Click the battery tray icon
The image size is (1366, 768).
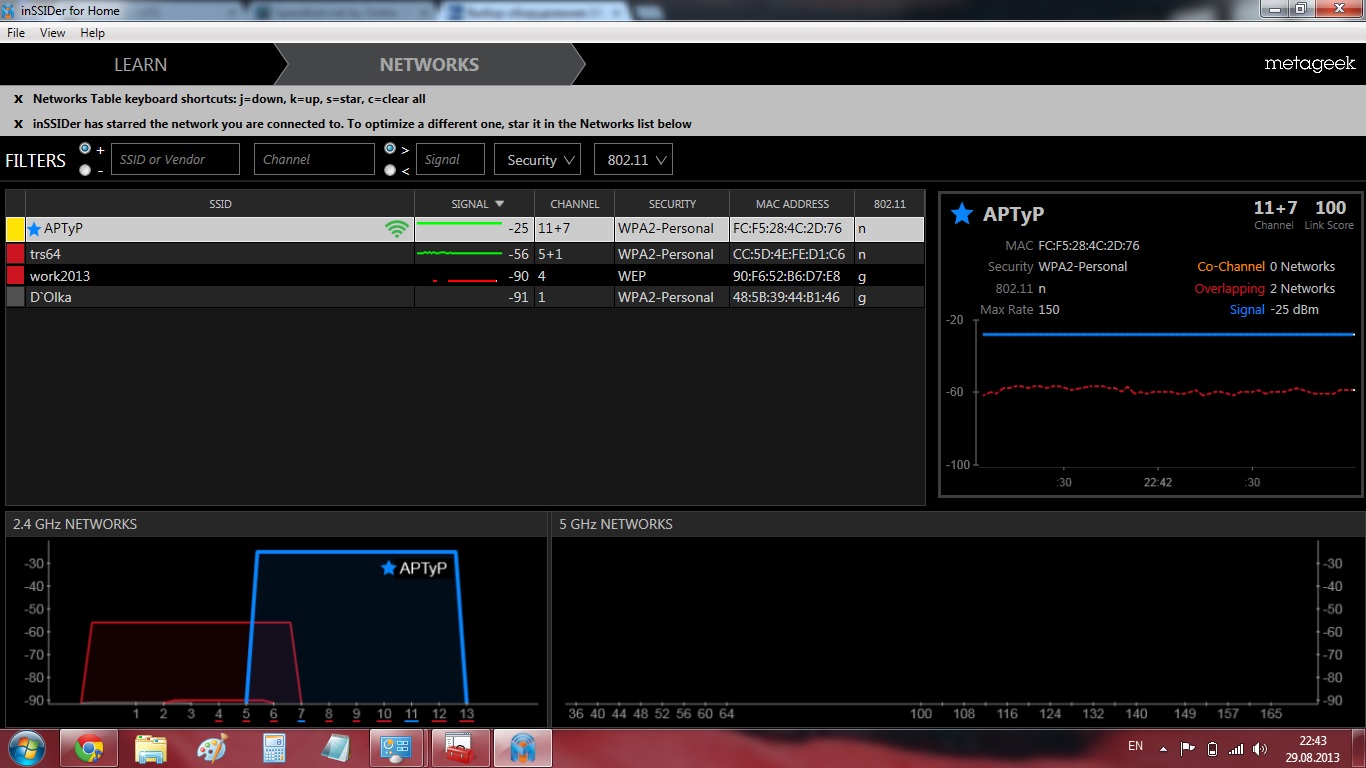(1213, 748)
